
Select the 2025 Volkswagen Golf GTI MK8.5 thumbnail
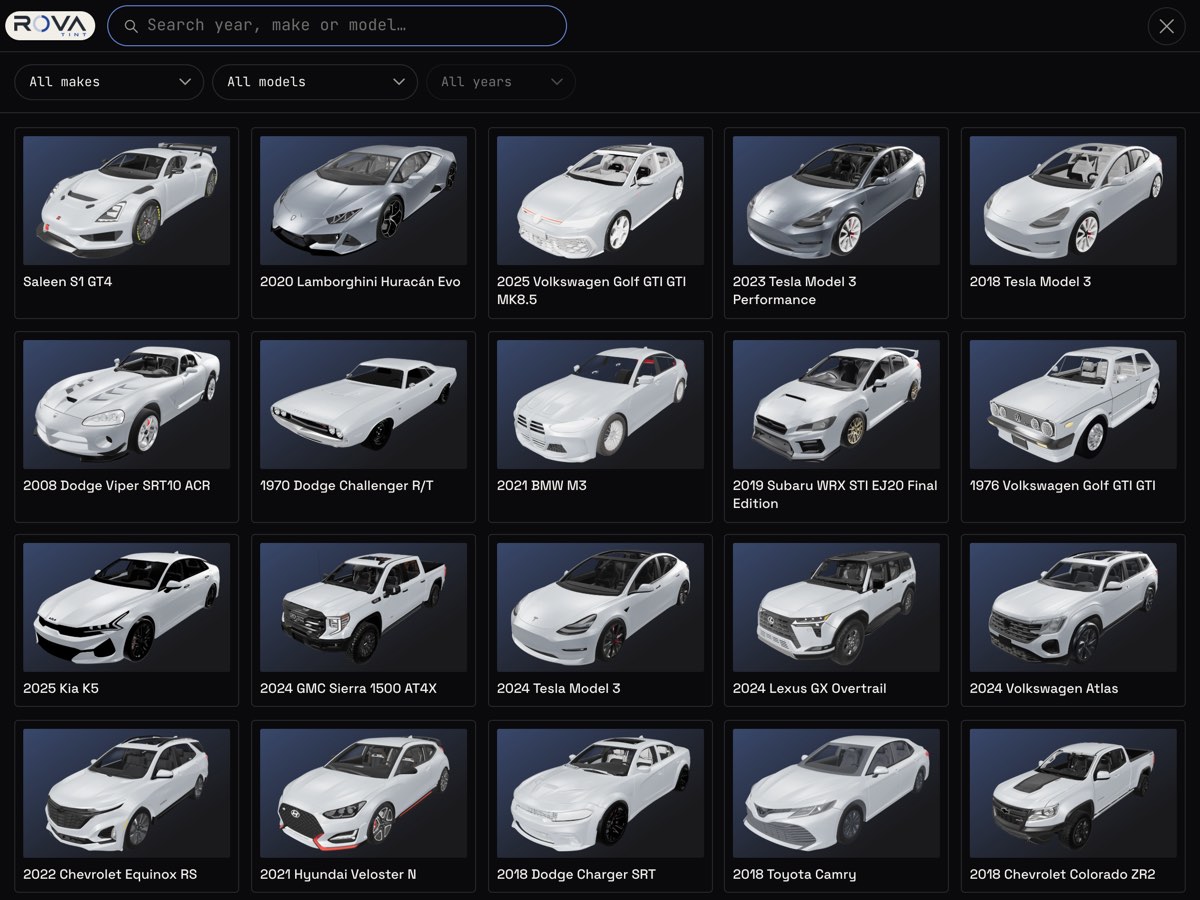[600, 200]
